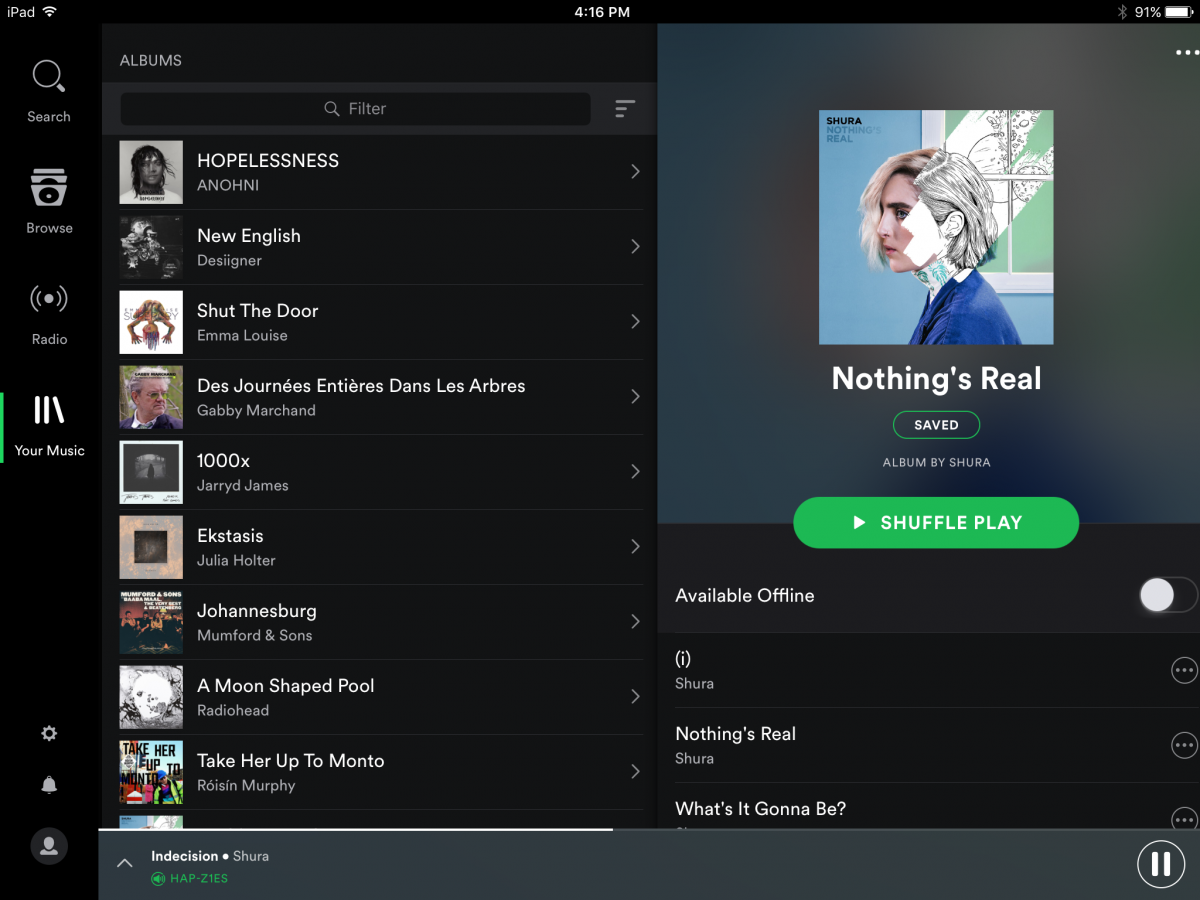Open the Radio icon in sidebar

[x=49, y=298]
